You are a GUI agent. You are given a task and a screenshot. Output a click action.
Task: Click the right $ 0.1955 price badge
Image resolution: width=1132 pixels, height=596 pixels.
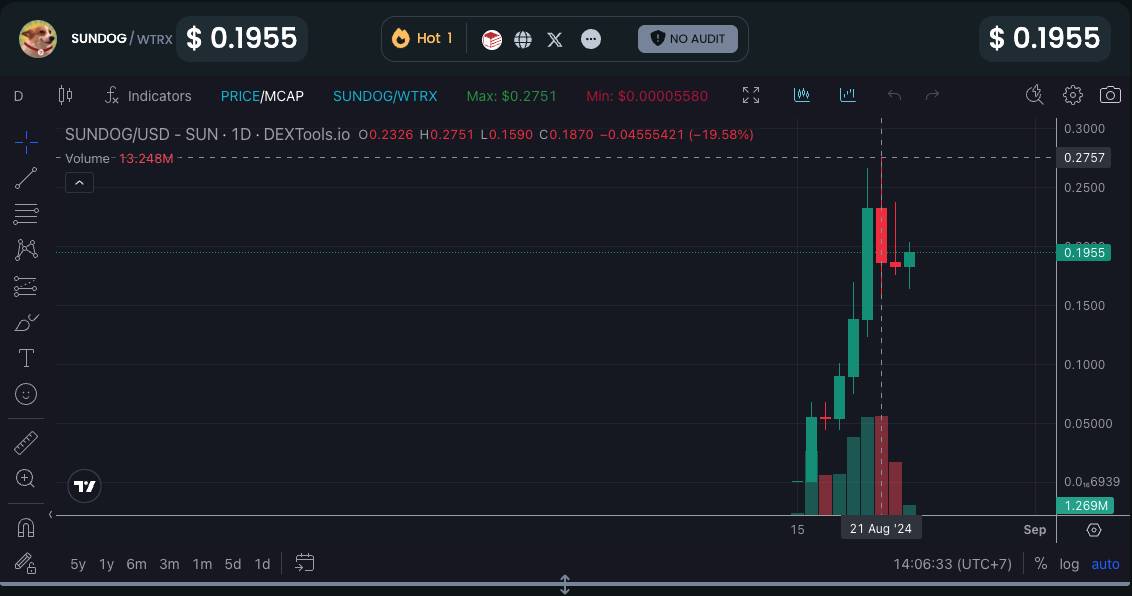[x=1045, y=38]
